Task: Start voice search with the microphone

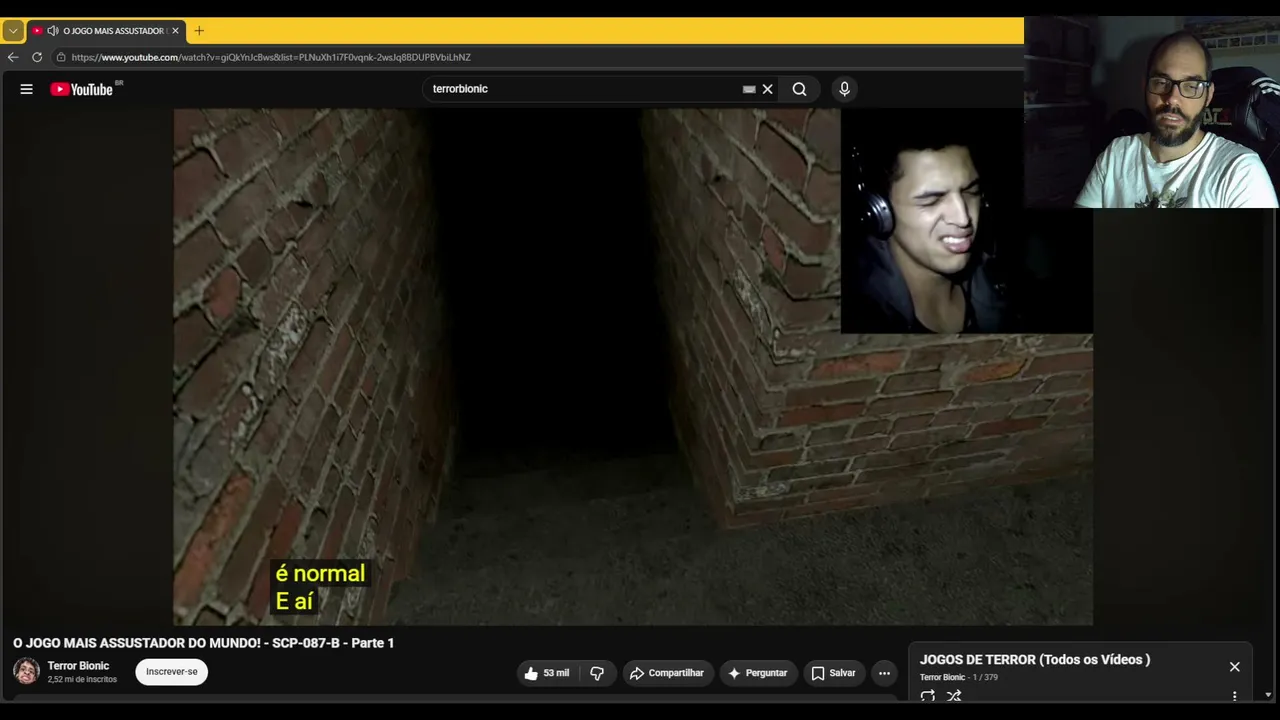Action: [x=844, y=89]
